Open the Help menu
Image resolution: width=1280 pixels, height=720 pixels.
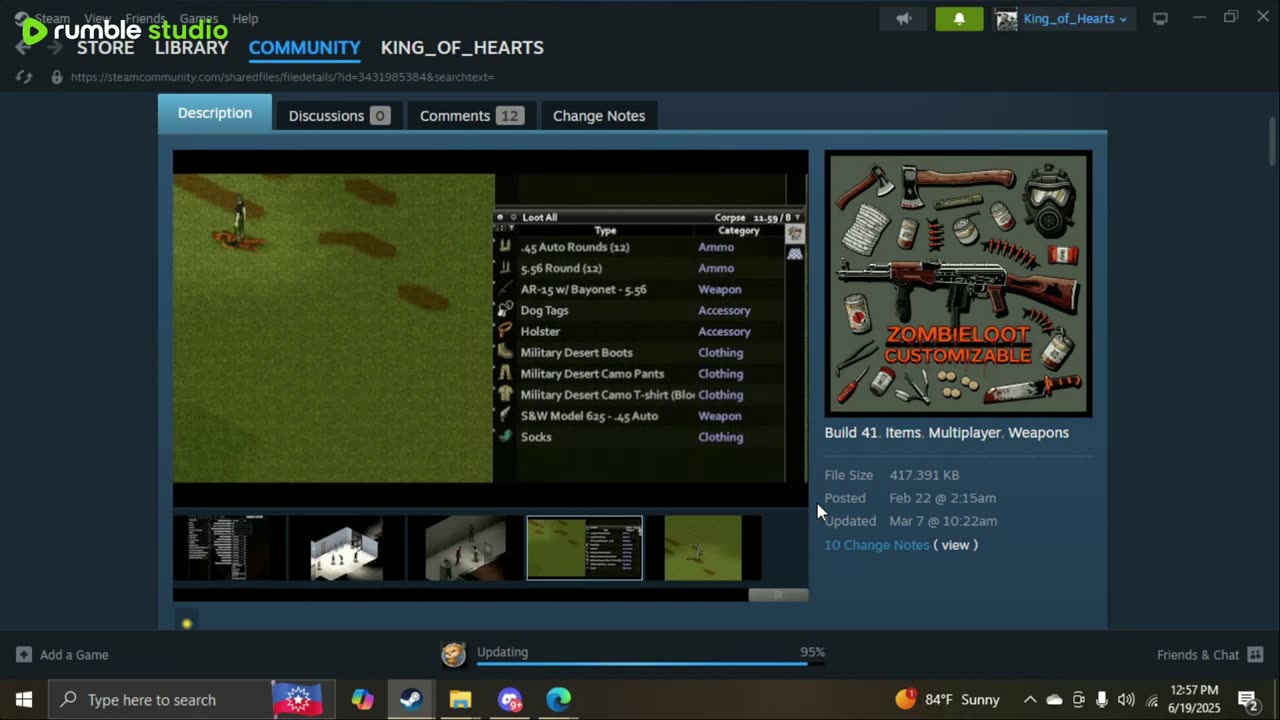245,18
